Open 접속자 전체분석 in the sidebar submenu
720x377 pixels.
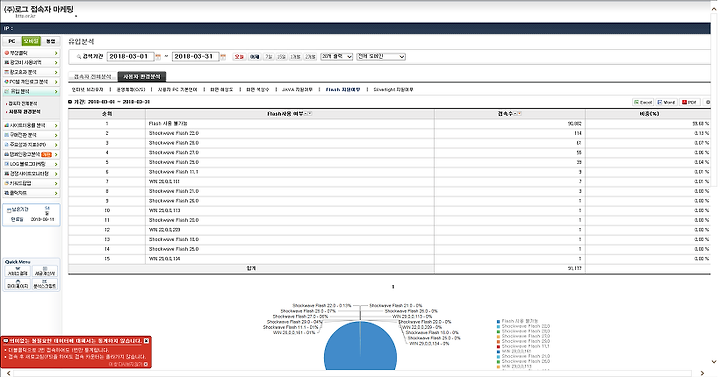point(23,104)
